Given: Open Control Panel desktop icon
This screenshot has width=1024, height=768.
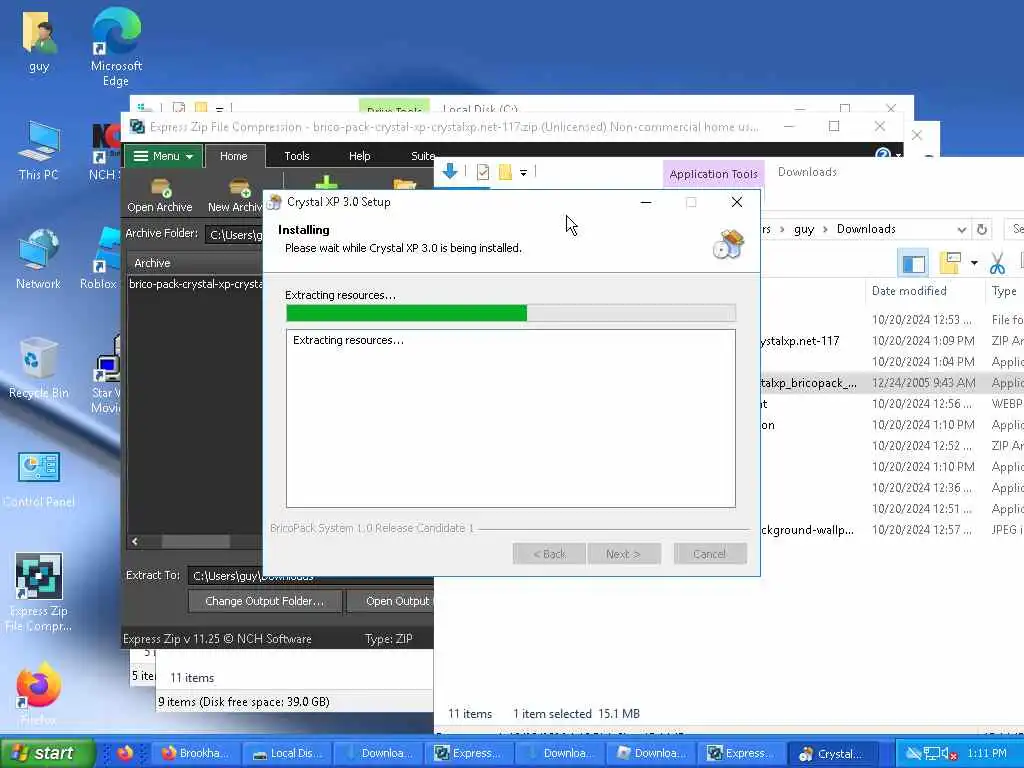Looking at the screenshot, I should [39, 480].
